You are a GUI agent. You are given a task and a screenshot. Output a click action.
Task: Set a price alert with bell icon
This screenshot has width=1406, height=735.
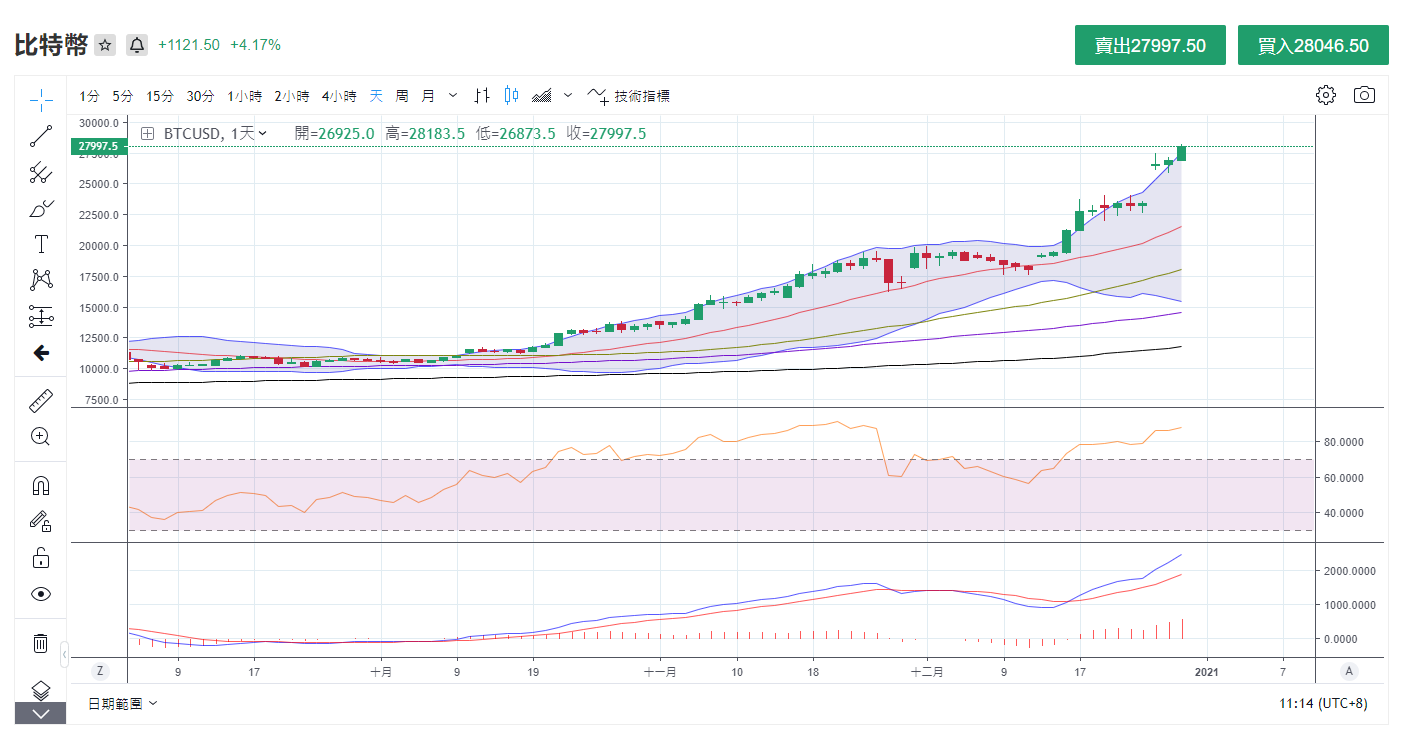pyautogui.click(x=137, y=45)
